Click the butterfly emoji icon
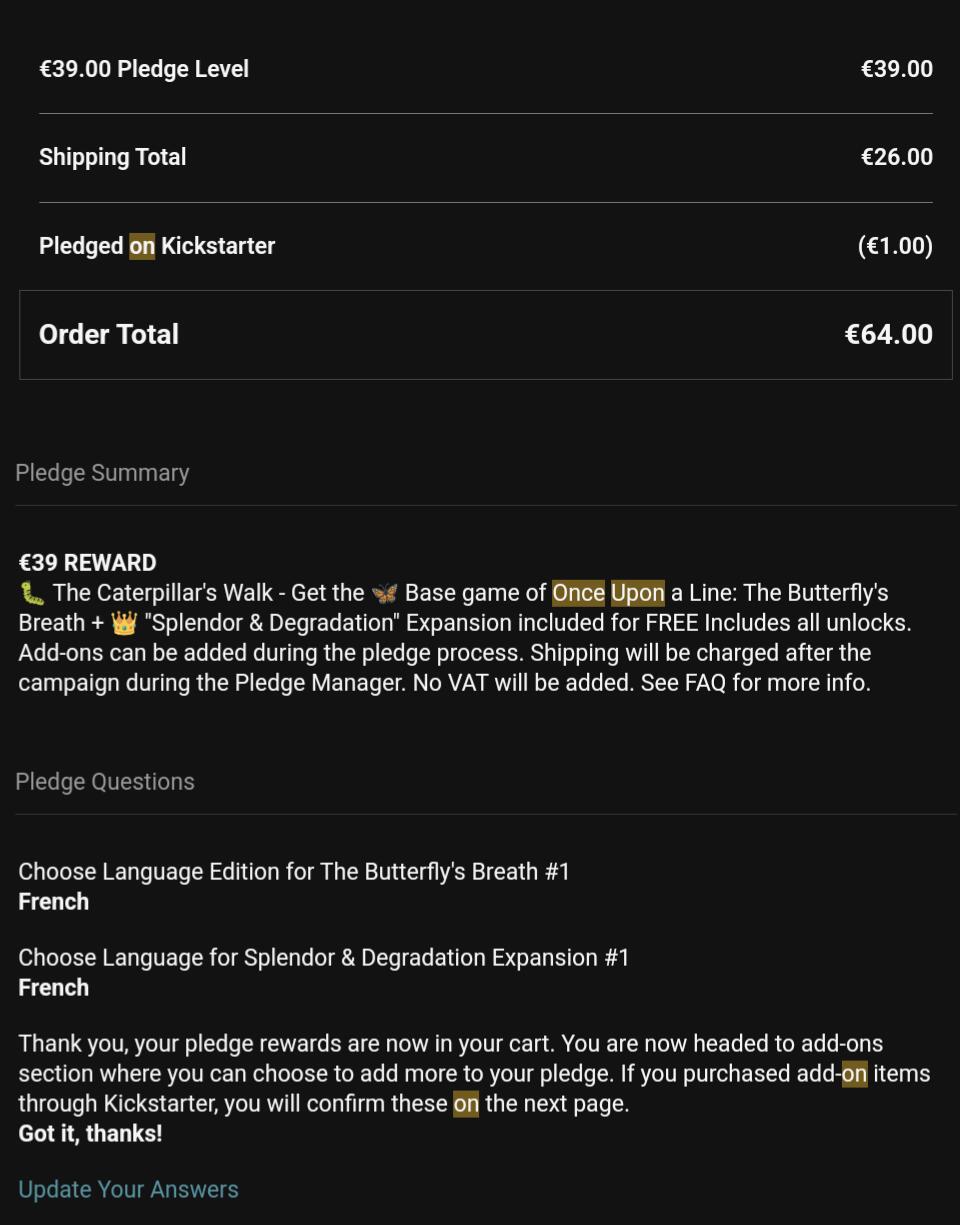Screen dimensions: 960x1225 (x=384, y=593)
